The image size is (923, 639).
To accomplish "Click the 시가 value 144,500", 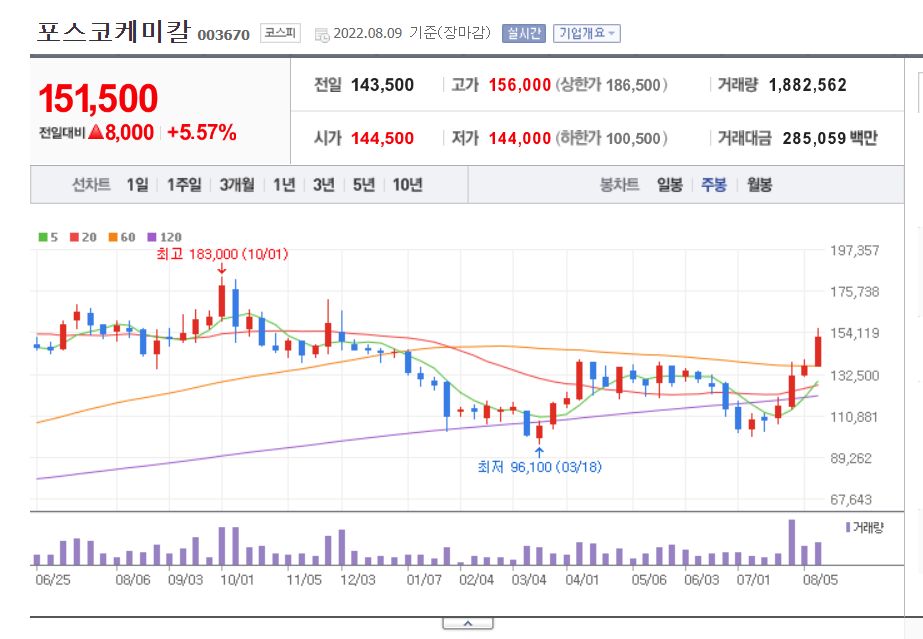I will click(x=383, y=139).
